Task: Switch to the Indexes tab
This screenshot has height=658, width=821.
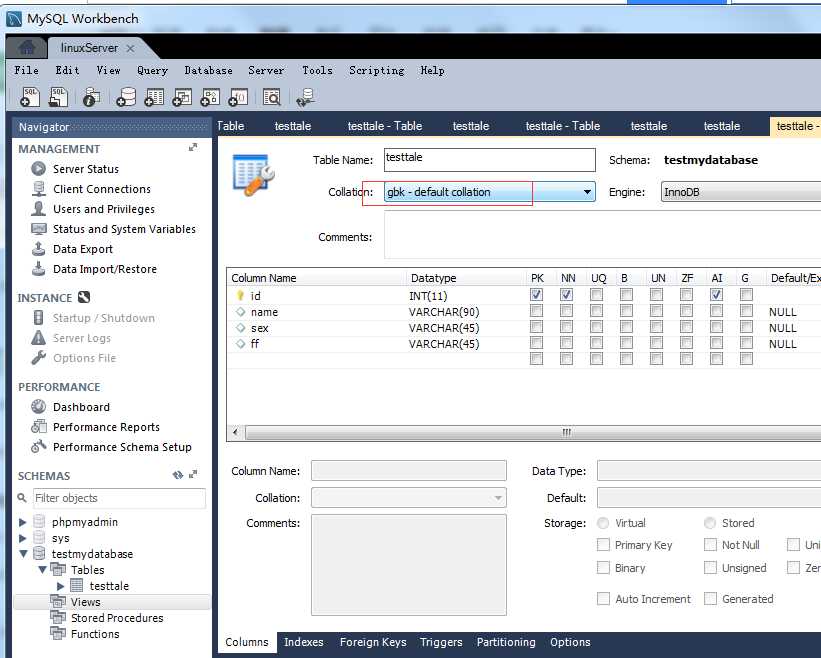Action: [304, 642]
